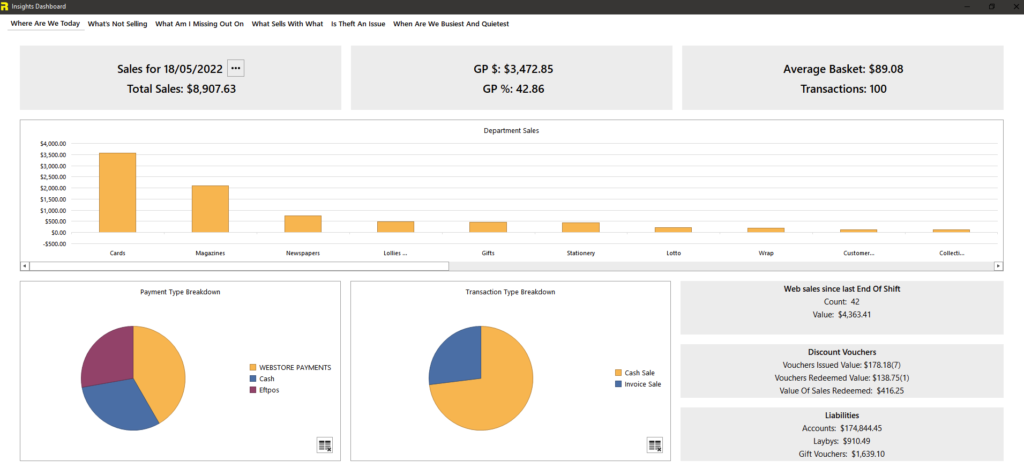
Task: Open the date picker ellipsis beside sales date
Action: pos(236,68)
